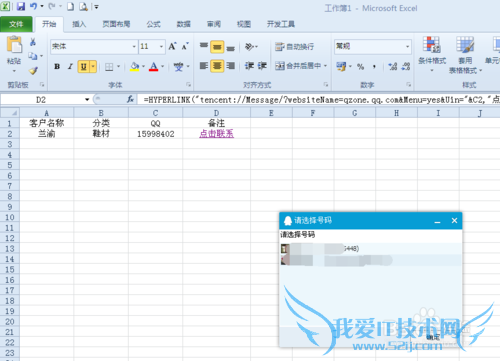Click the fx Insert Function button
Viewport: 500px width, 361px height.
[130, 99]
